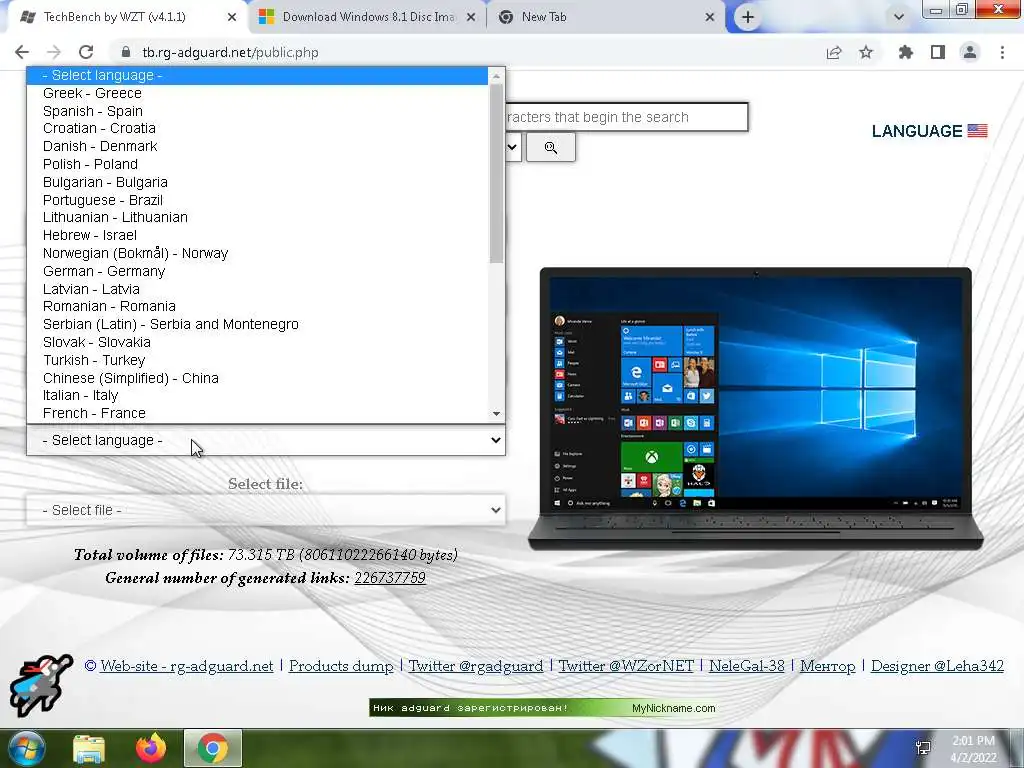Click the forward navigation arrow

tap(54, 52)
